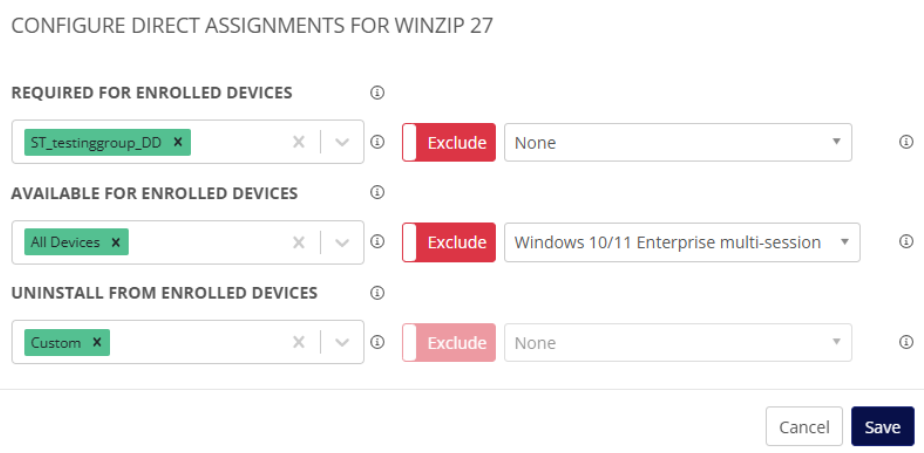Click the Cancel button
Viewport: 924px width, 453px height.
(x=804, y=427)
